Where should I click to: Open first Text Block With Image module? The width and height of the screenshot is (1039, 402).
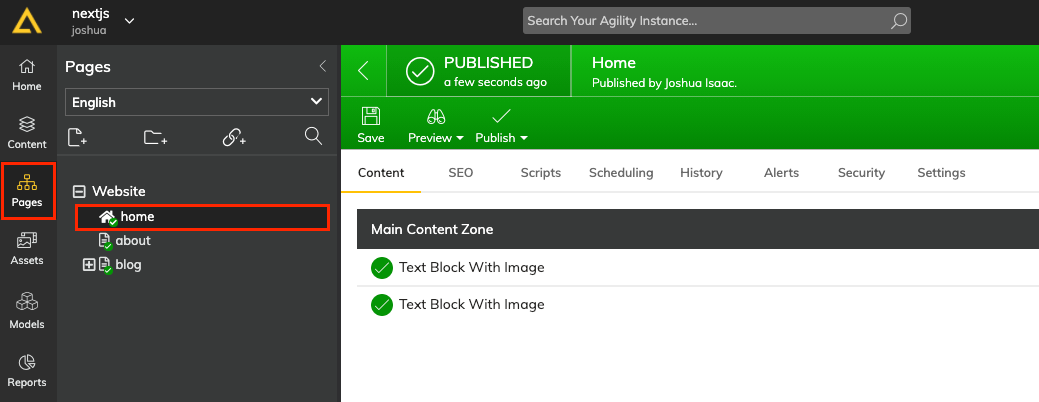(471, 268)
